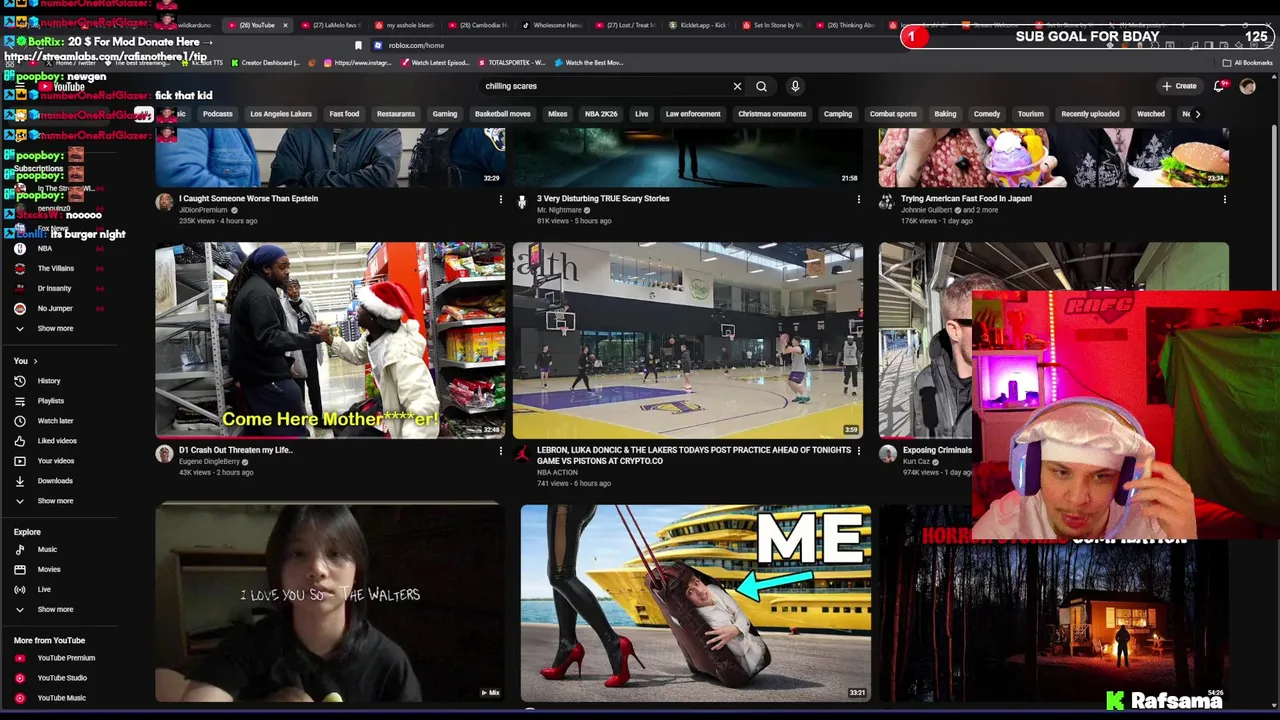The width and height of the screenshot is (1280, 720).
Task: Switch to the 'Kicklet.app - Kick' browser tab
Action: coord(698,25)
